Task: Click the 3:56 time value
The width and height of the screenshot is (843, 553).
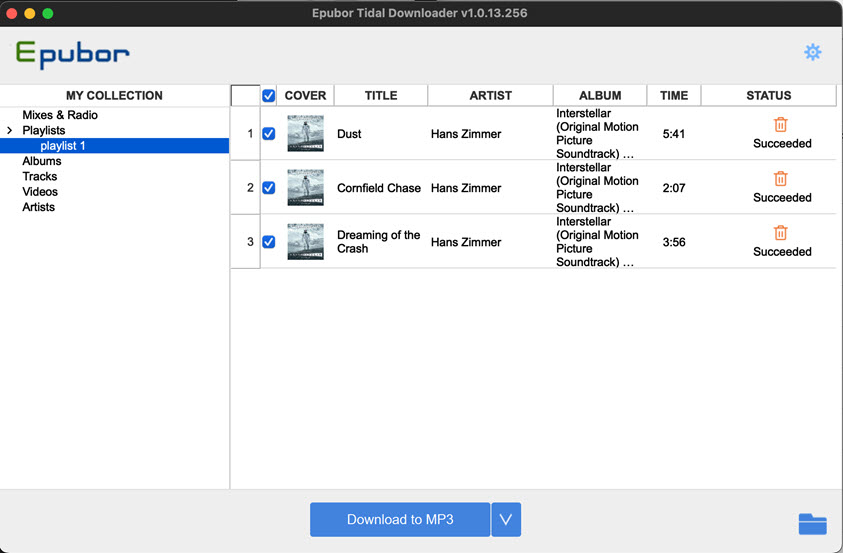Action: [x=674, y=242]
